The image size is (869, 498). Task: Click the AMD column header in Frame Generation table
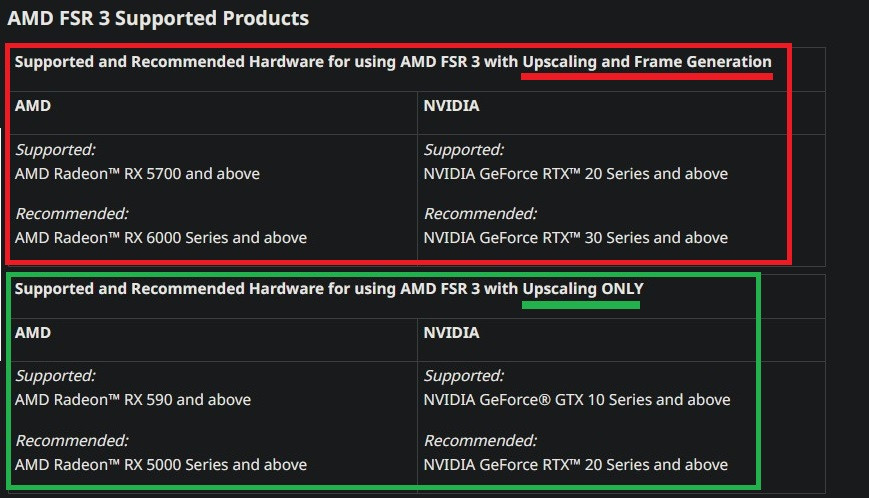tap(33, 105)
